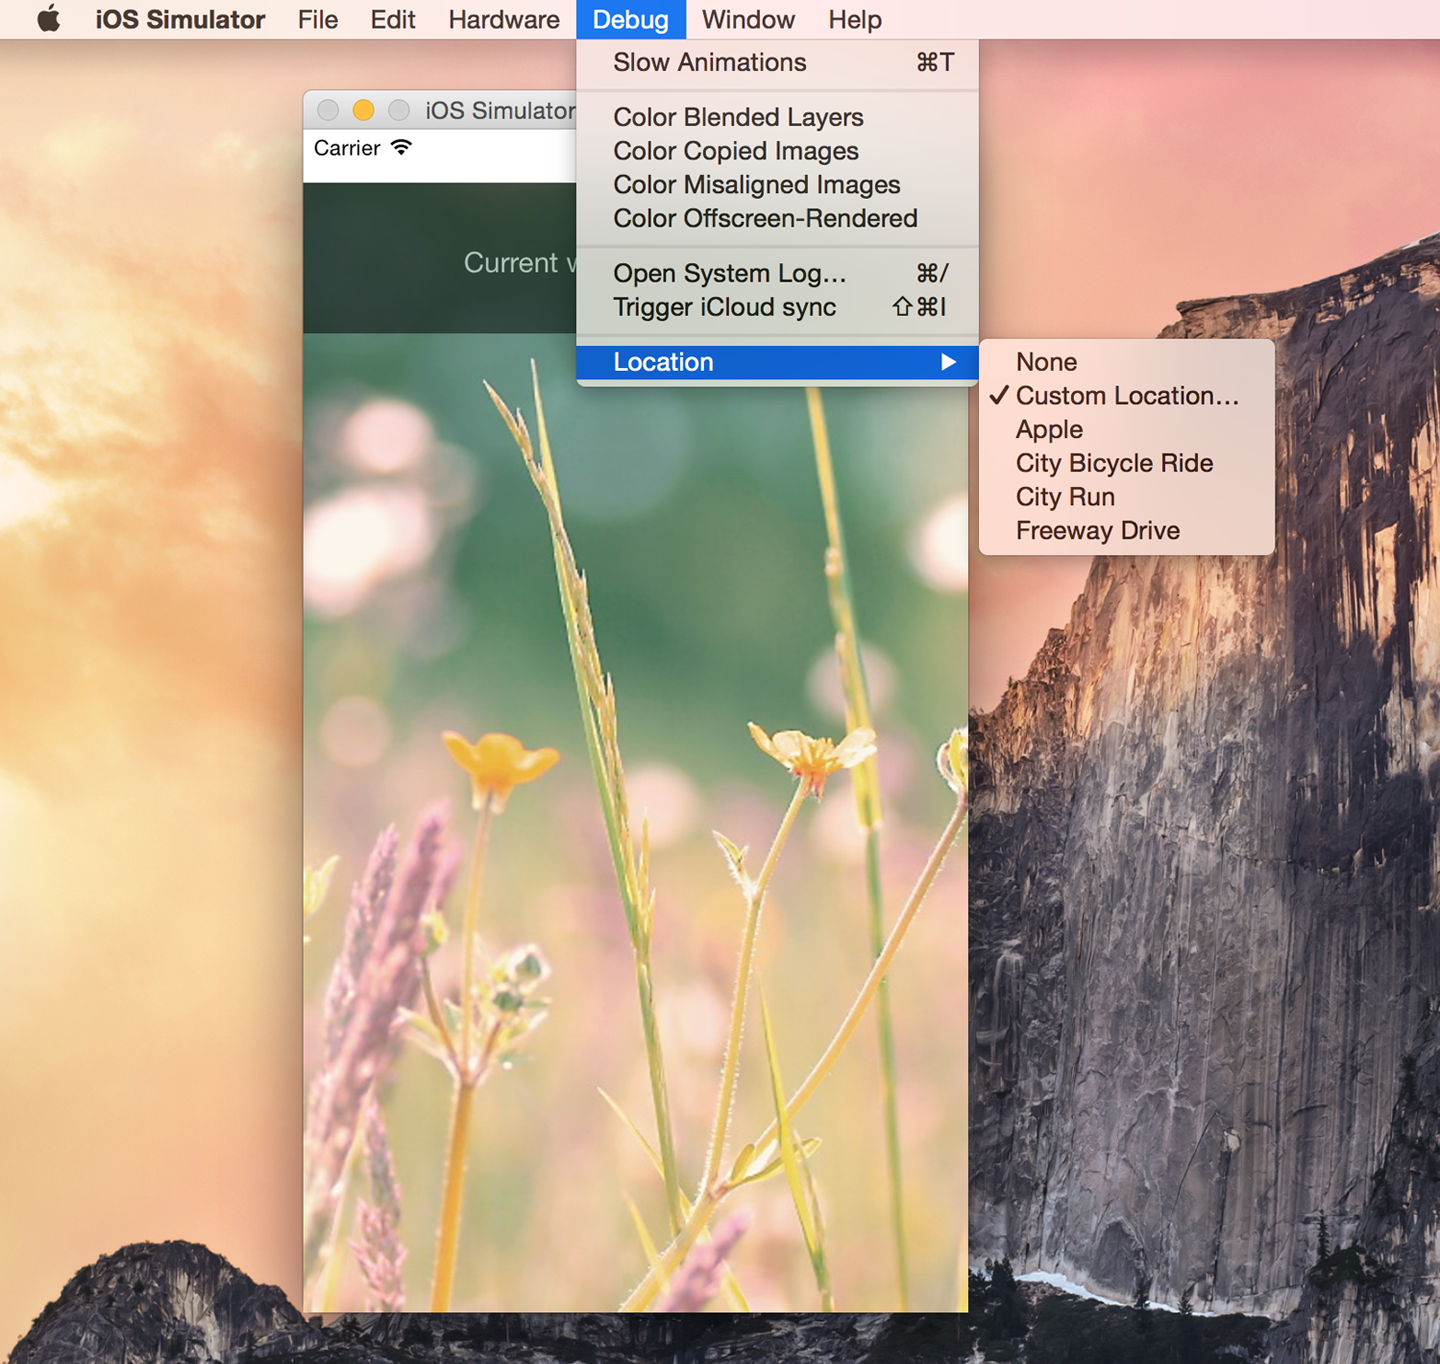Click the Wi-Fi icon in simulator status bar
Screen dimensions: 1440x1364
click(401, 148)
